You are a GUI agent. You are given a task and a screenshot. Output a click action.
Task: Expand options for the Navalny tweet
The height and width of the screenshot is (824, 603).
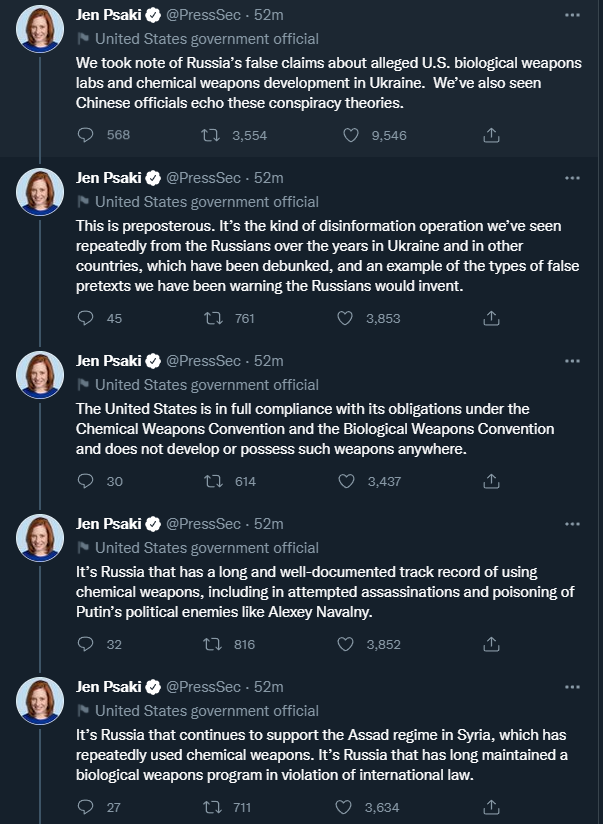(x=572, y=523)
